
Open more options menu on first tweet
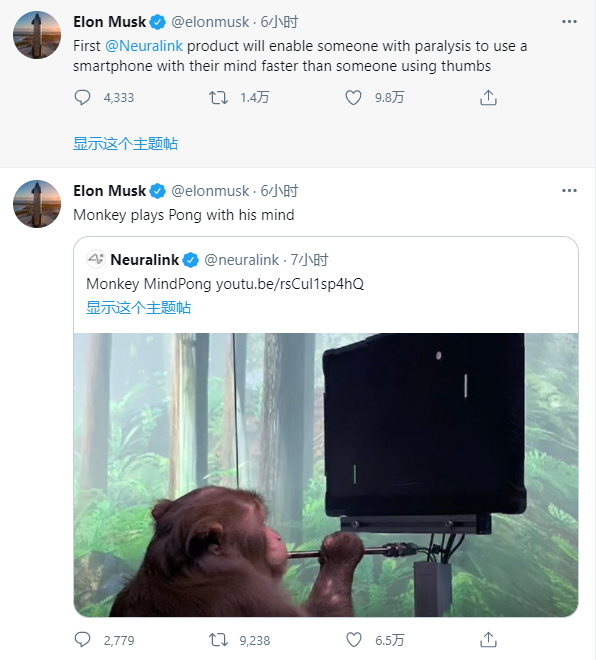[569, 21]
